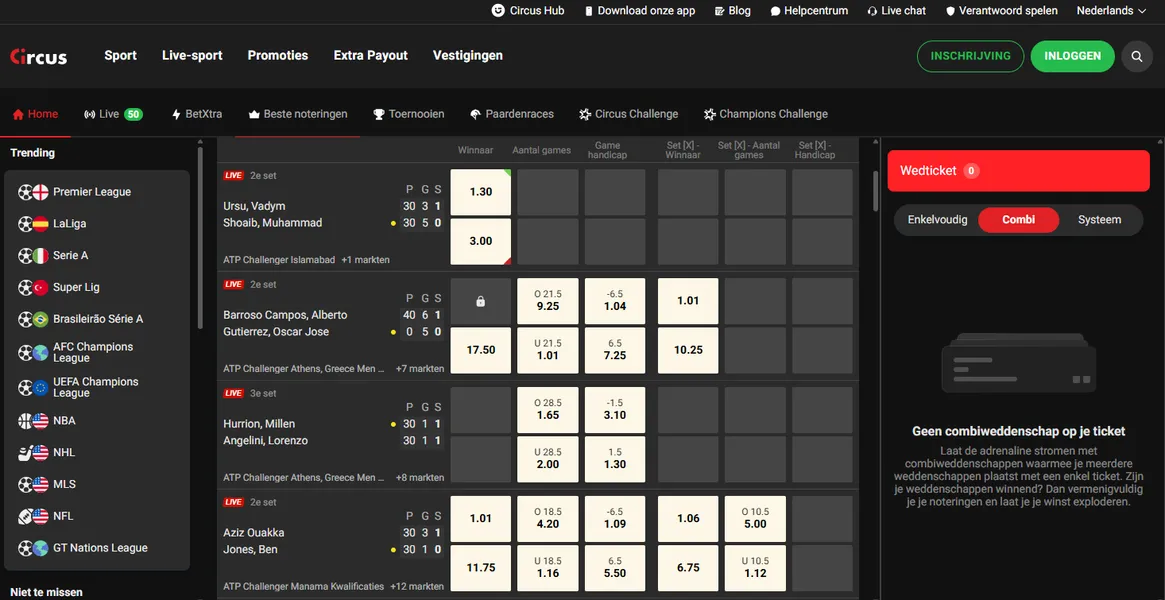Open the Live-sport menu

[192, 56]
